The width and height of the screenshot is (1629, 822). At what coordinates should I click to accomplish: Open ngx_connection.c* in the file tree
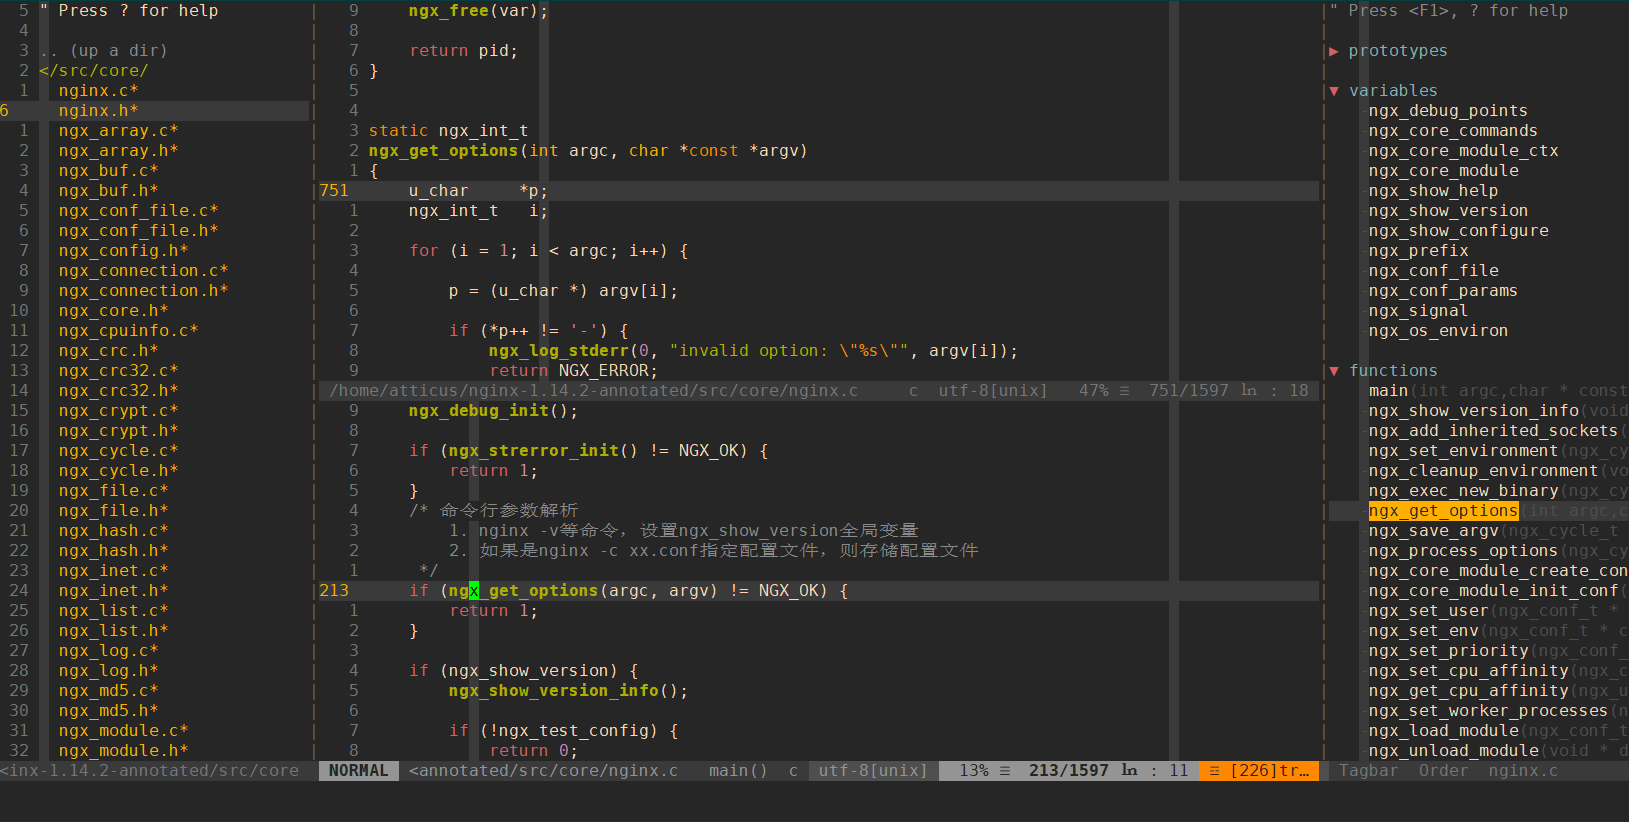pos(143,271)
